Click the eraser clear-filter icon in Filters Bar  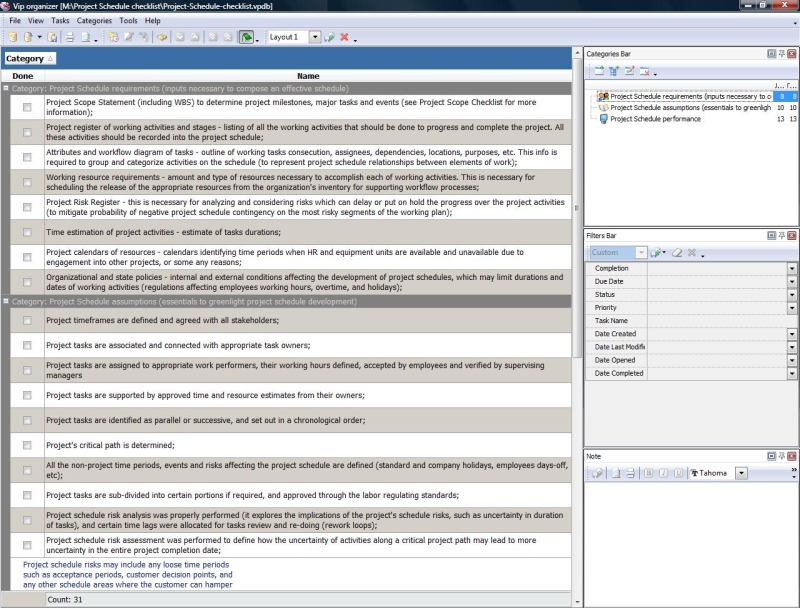click(x=679, y=253)
